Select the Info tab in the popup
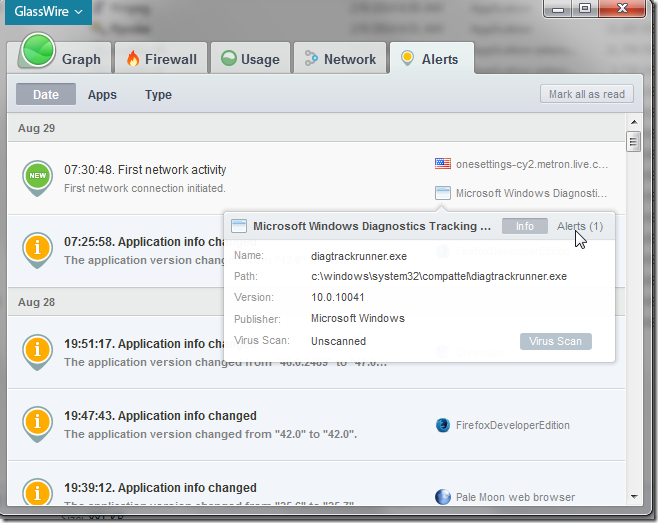Image resolution: width=658 pixels, height=523 pixels. 525,226
